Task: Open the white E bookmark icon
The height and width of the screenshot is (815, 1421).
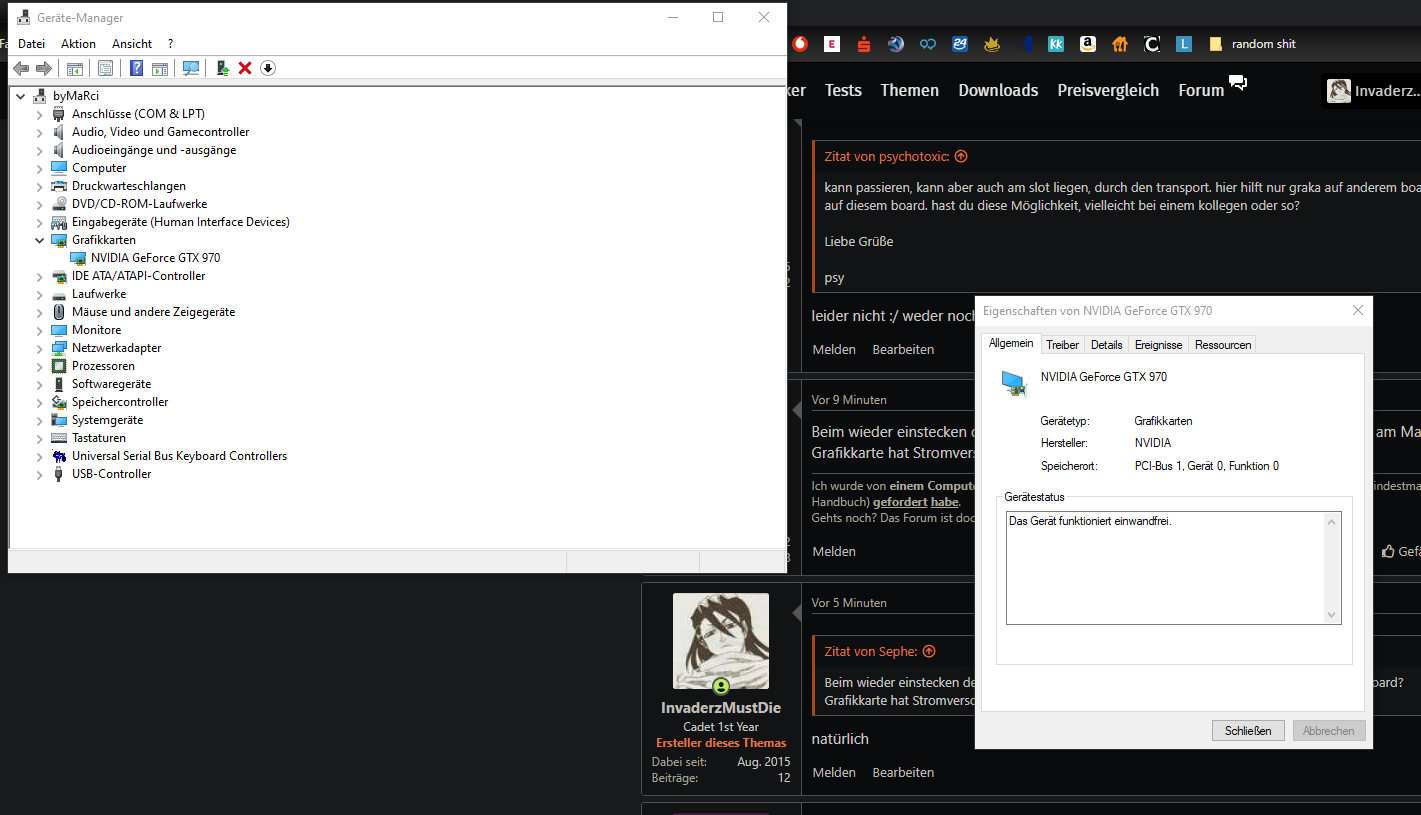Action: coord(832,44)
